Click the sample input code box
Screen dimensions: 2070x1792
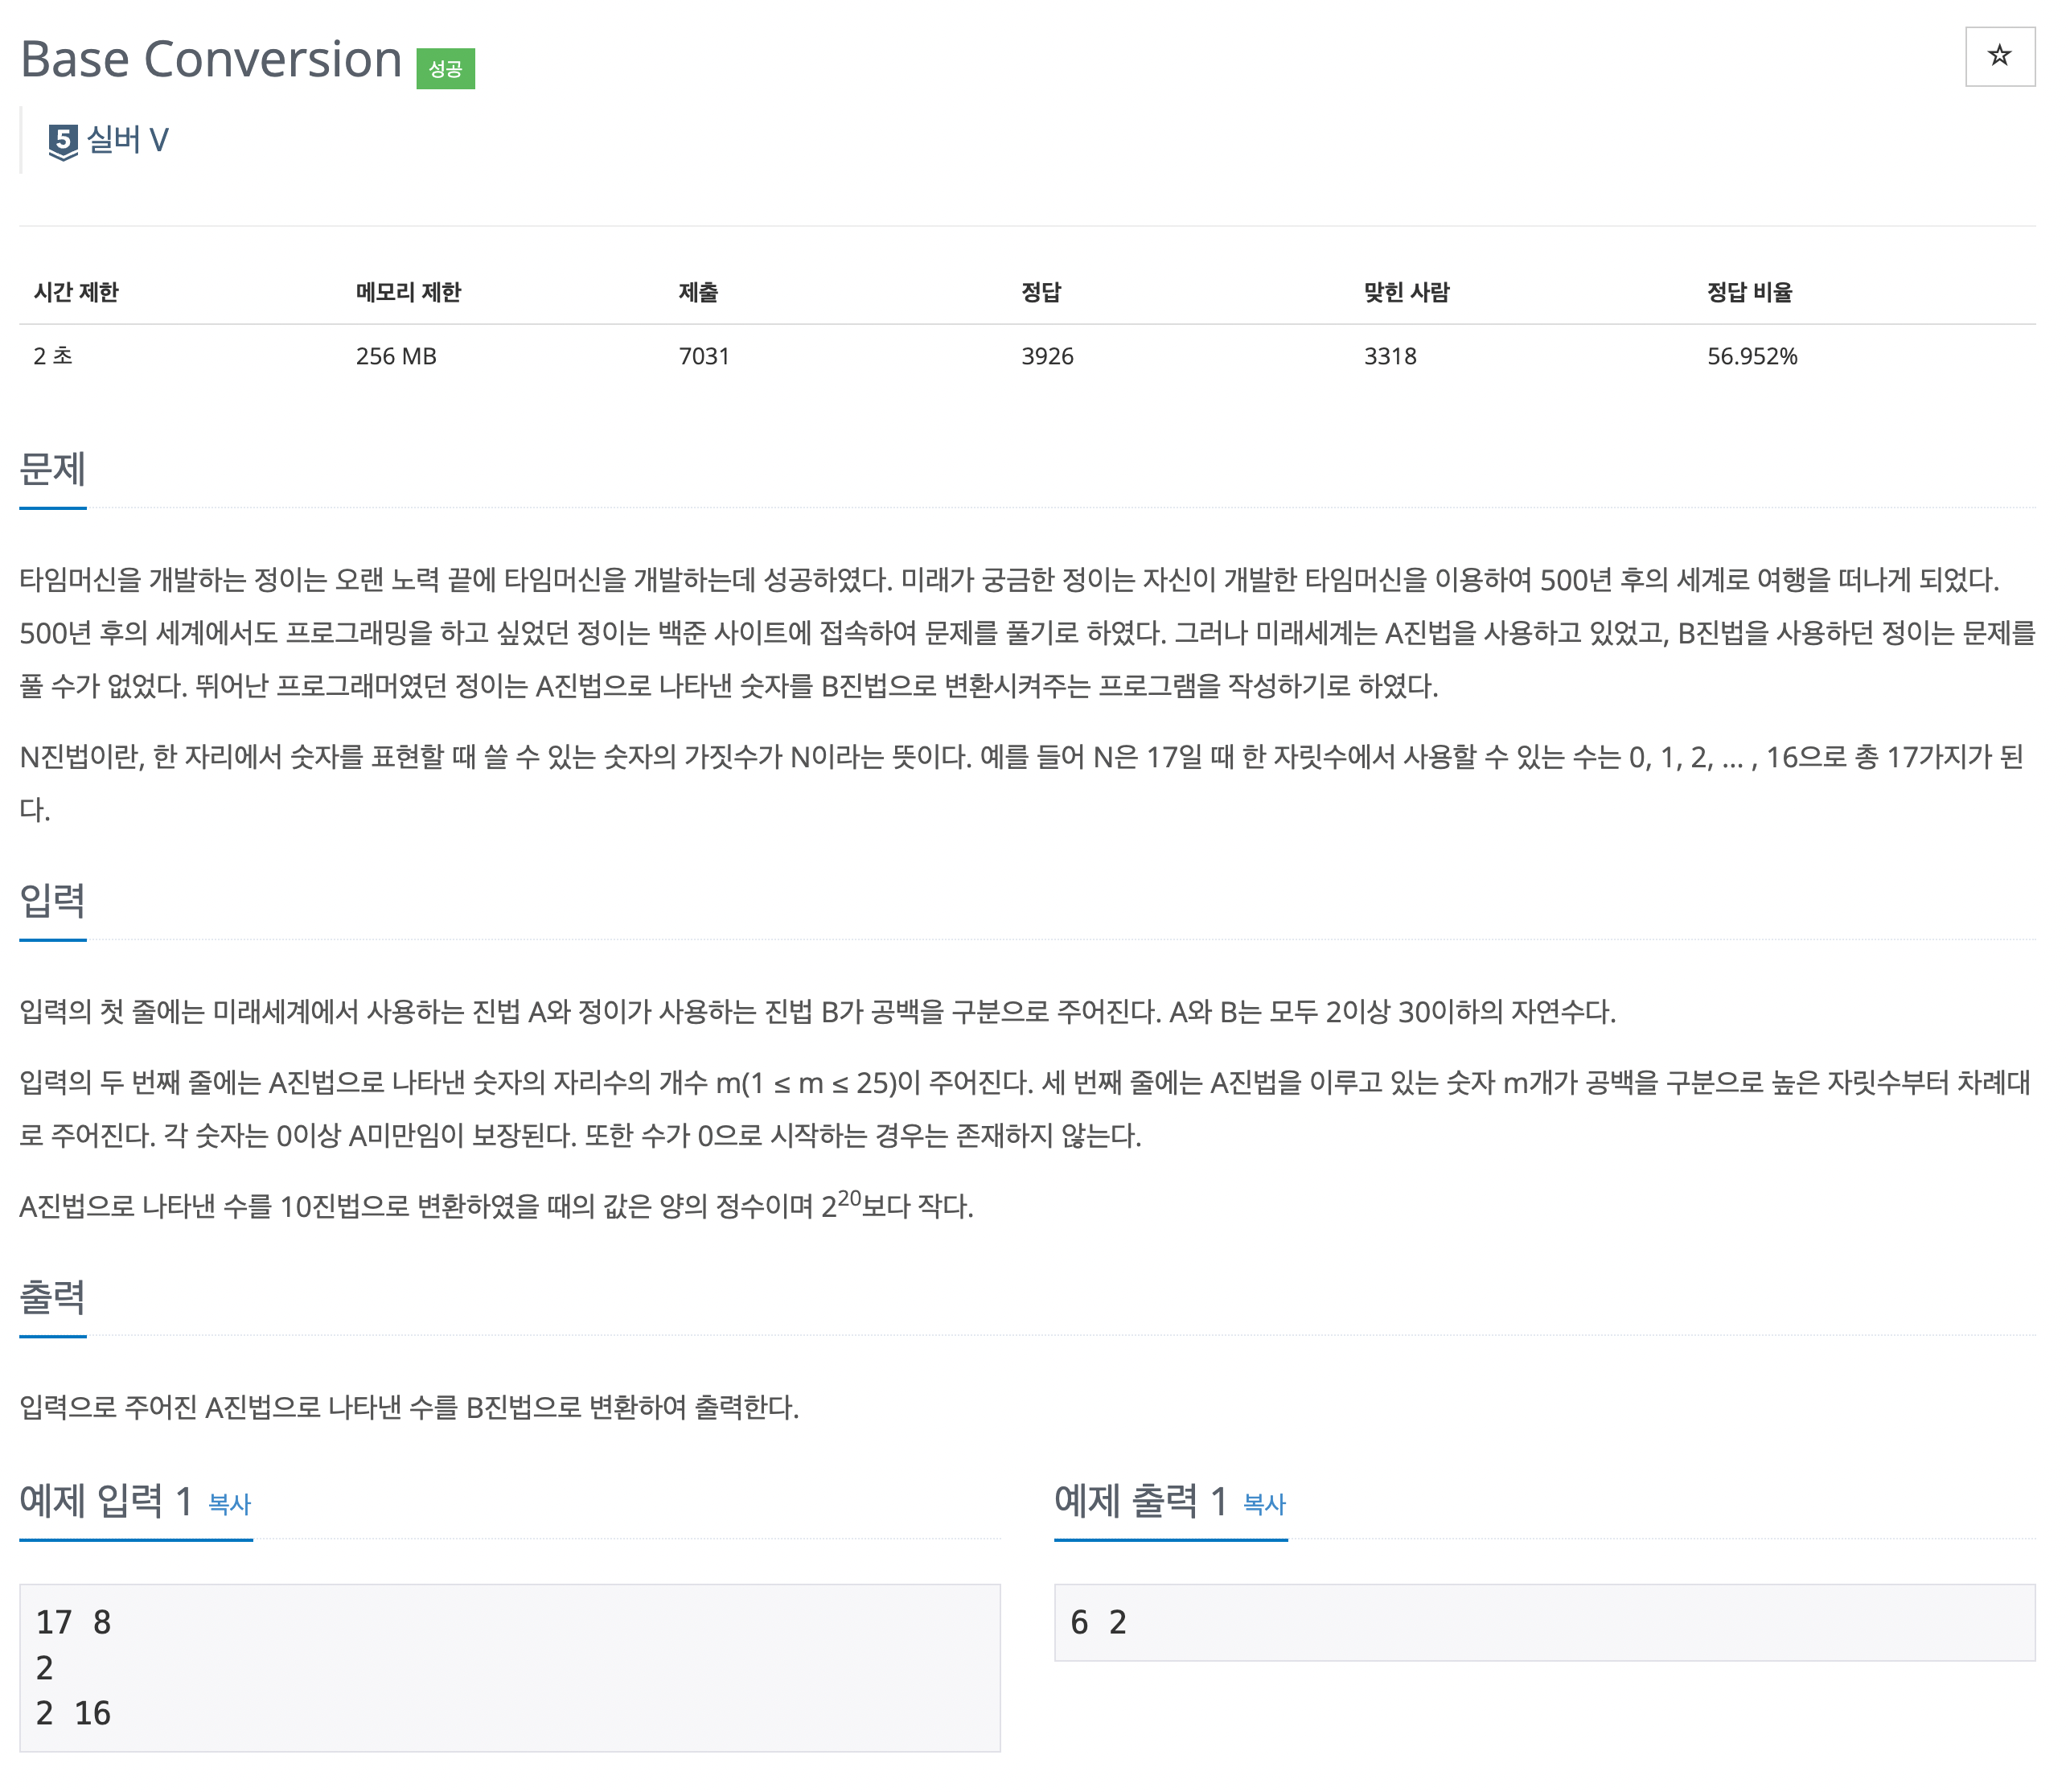point(509,1667)
